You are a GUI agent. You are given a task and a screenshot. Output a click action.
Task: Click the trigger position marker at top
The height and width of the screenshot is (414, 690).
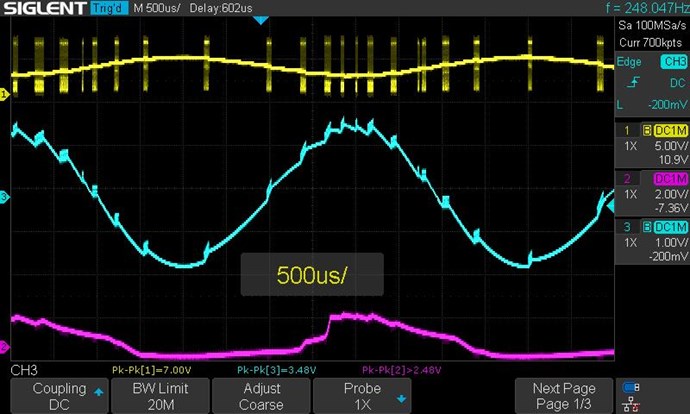coord(261,20)
